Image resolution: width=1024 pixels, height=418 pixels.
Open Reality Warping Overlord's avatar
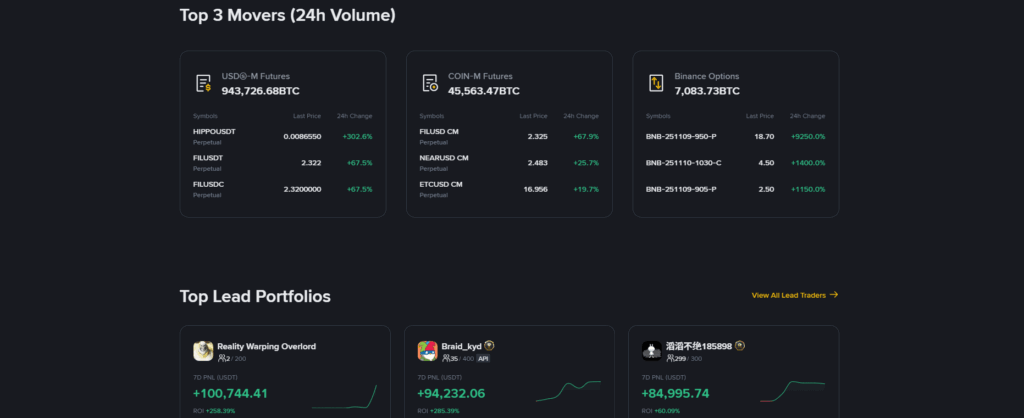coord(203,351)
